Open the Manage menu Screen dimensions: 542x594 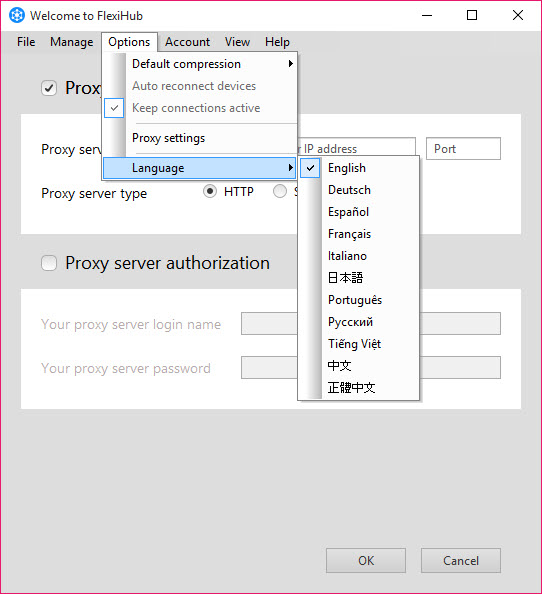71,42
